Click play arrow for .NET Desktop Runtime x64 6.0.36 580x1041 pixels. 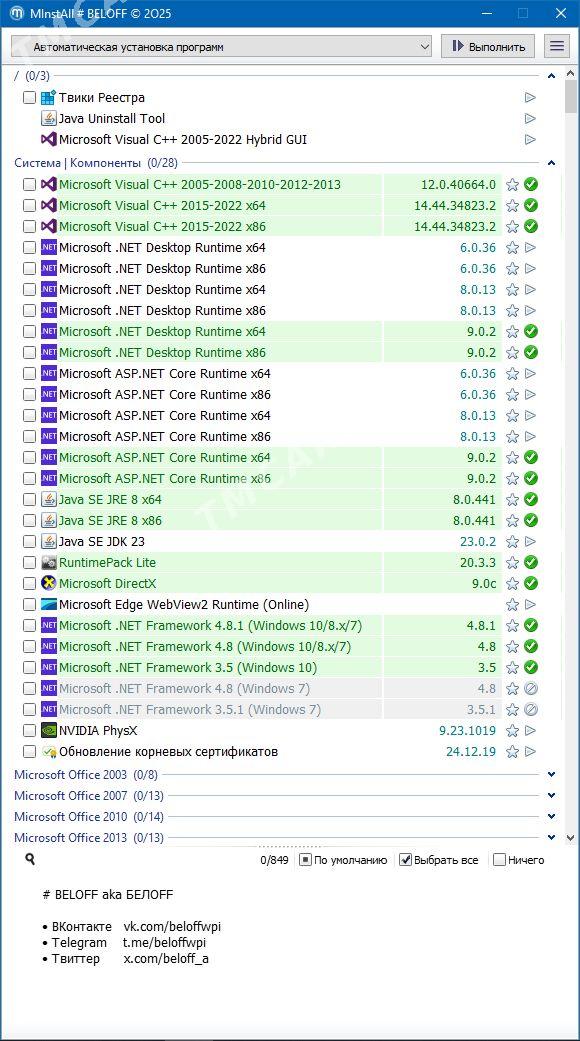coord(530,248)
